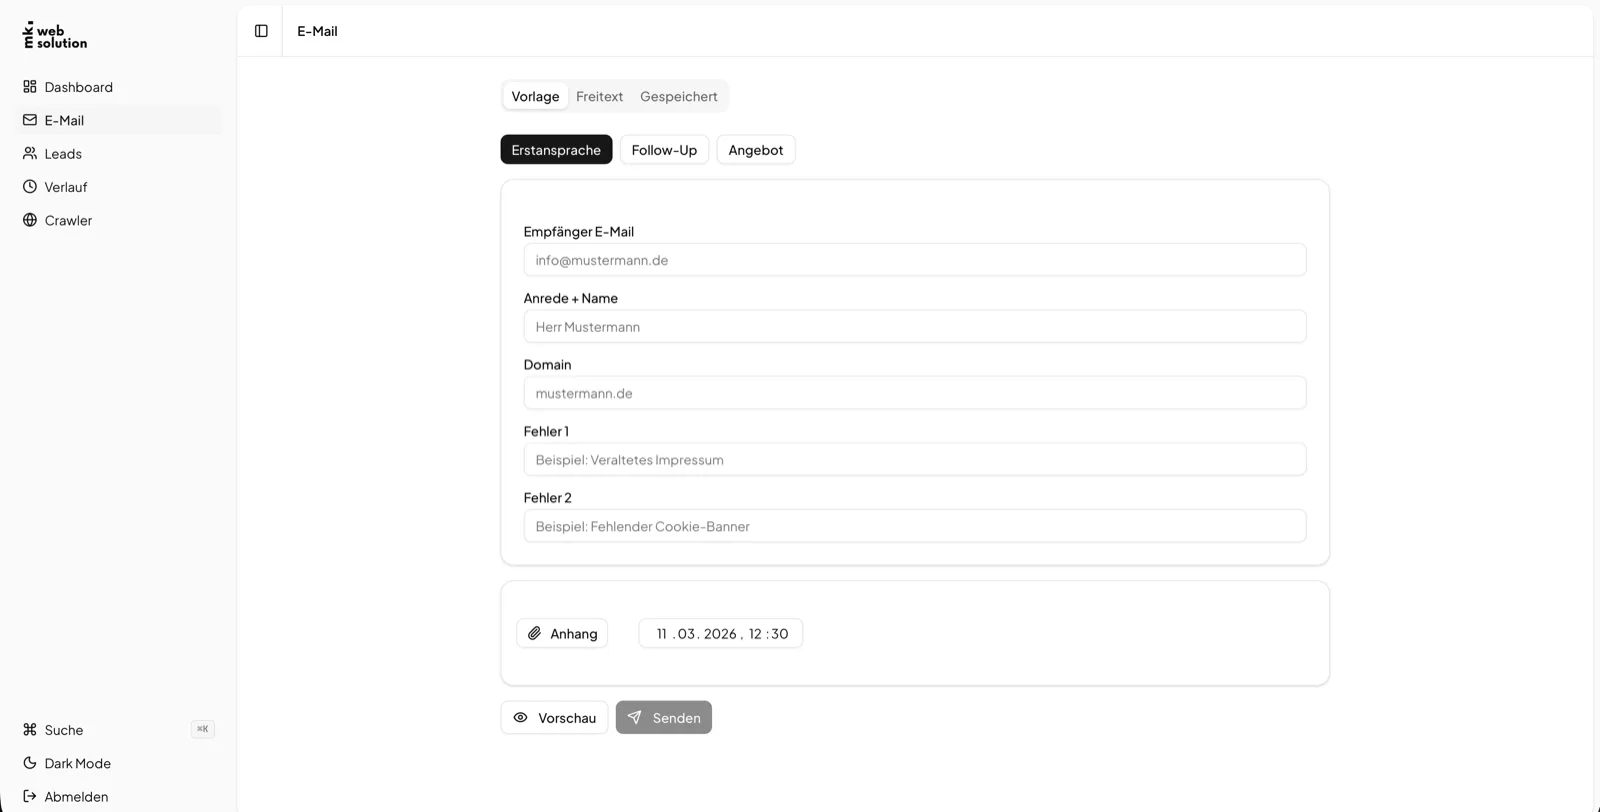Select the Erstansprache template
The height and width of the screenshot is (812, 1600).
556,150
